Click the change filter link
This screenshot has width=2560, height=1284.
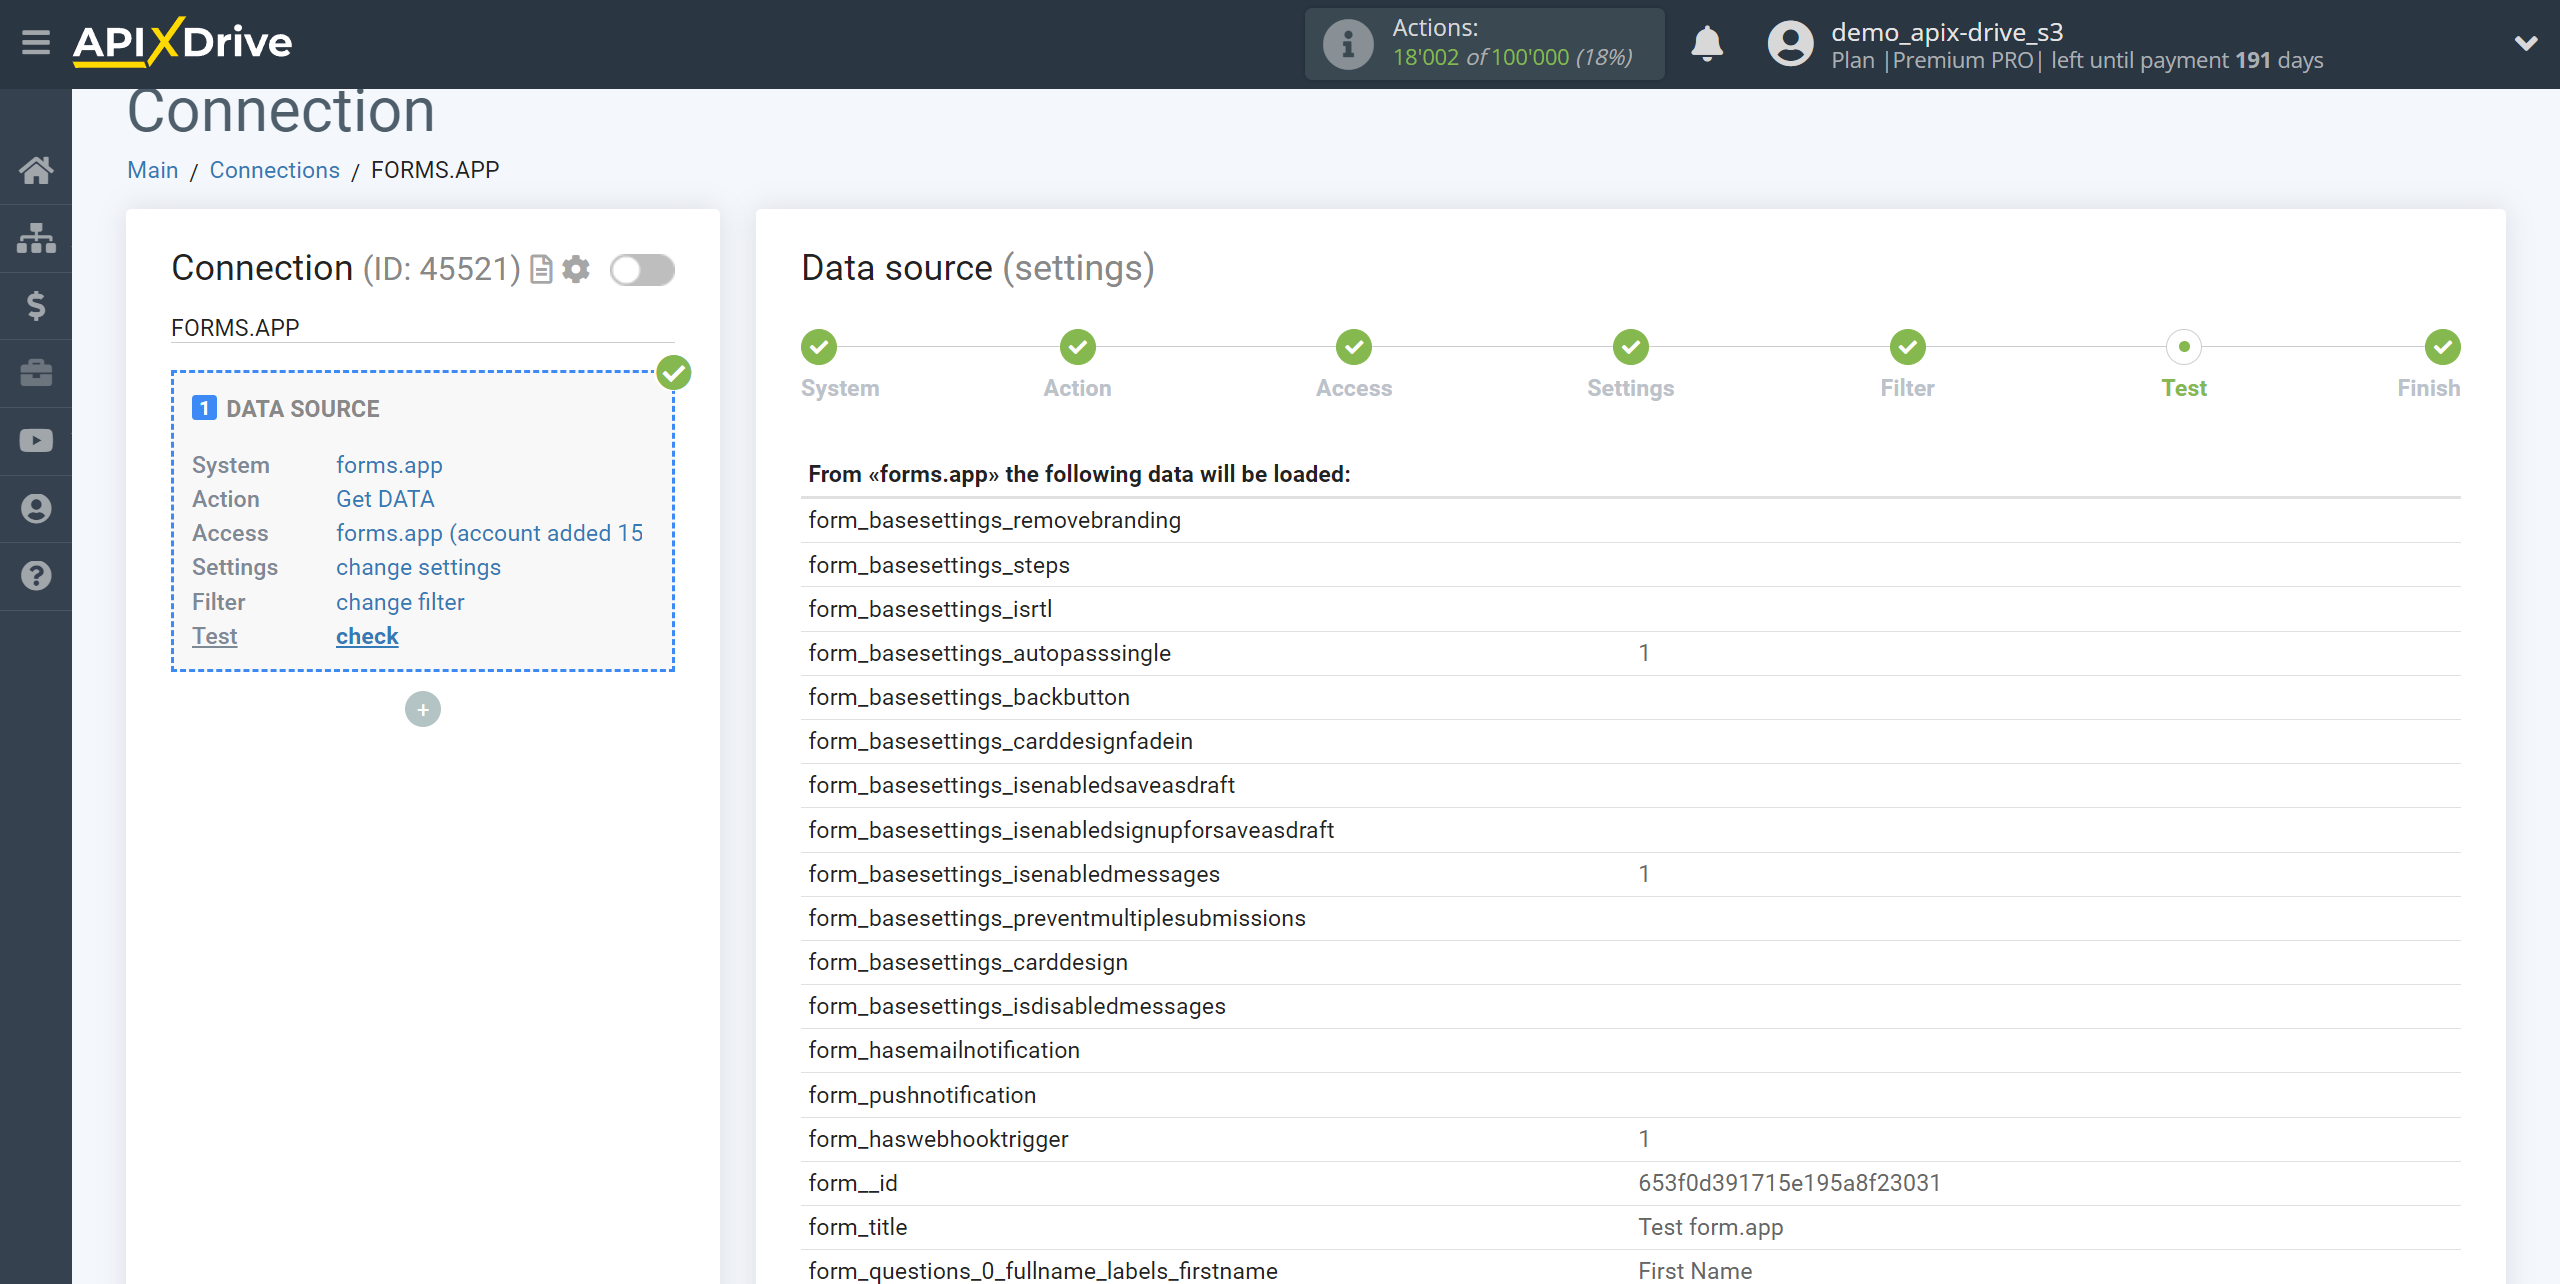pyautogui.click(x=400, y=602)
